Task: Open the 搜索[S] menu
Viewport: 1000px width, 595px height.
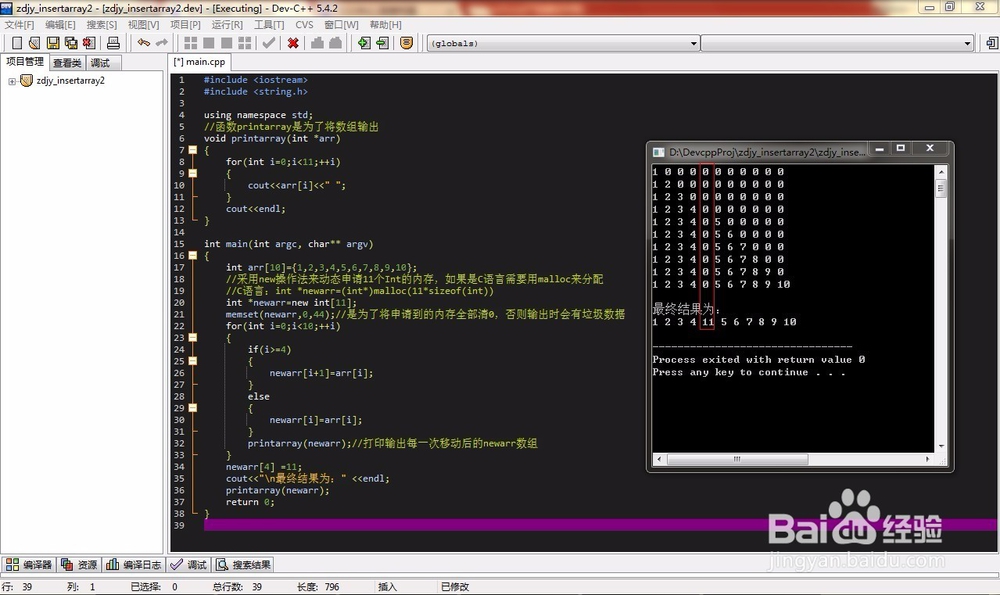Action: click(102, 25)
